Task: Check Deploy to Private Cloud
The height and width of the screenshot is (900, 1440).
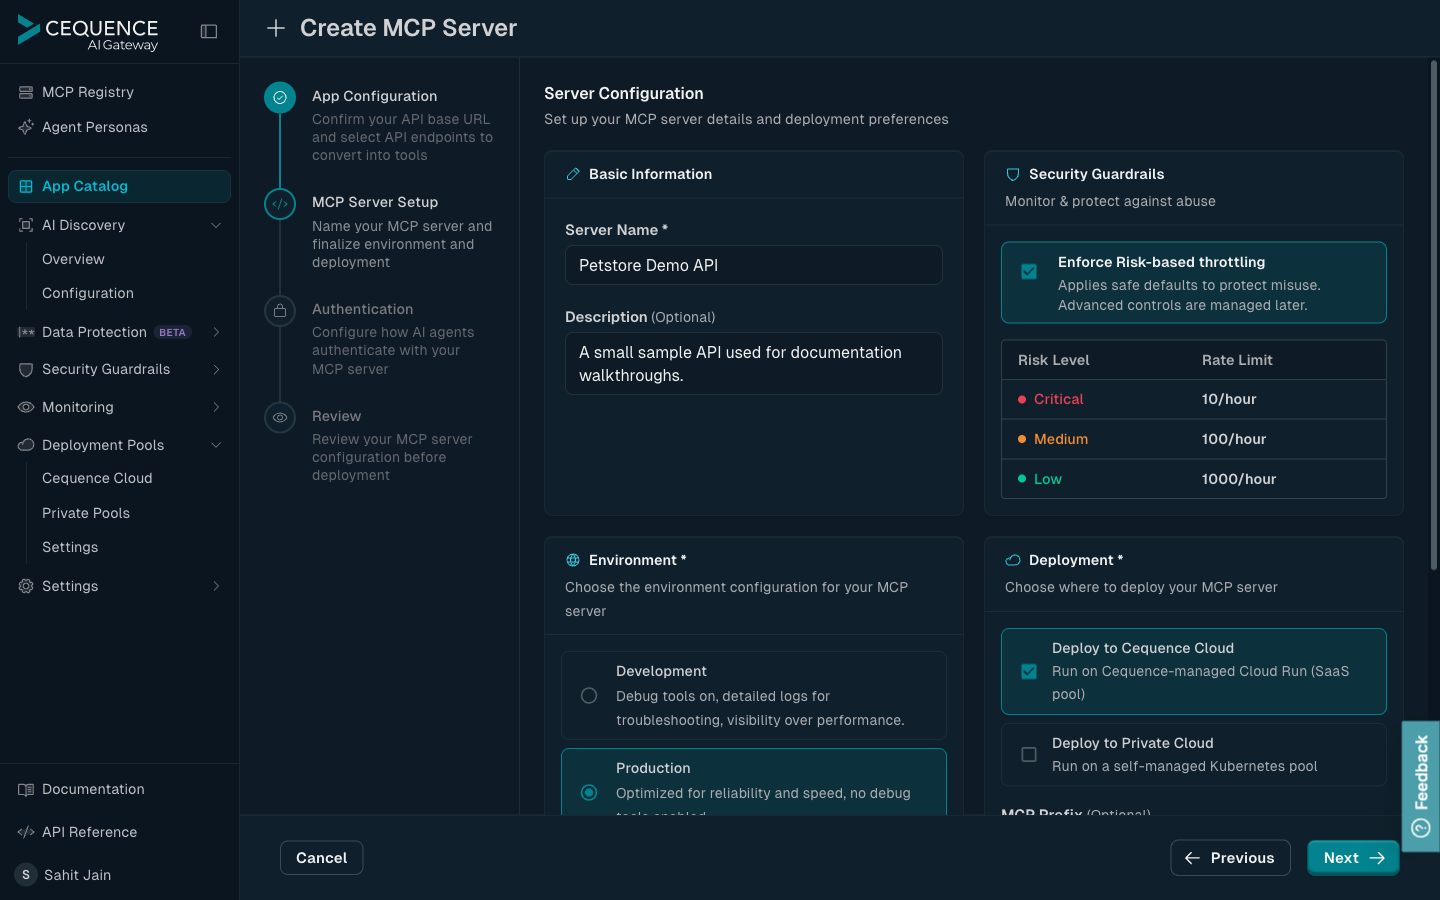Action: 1029,754
